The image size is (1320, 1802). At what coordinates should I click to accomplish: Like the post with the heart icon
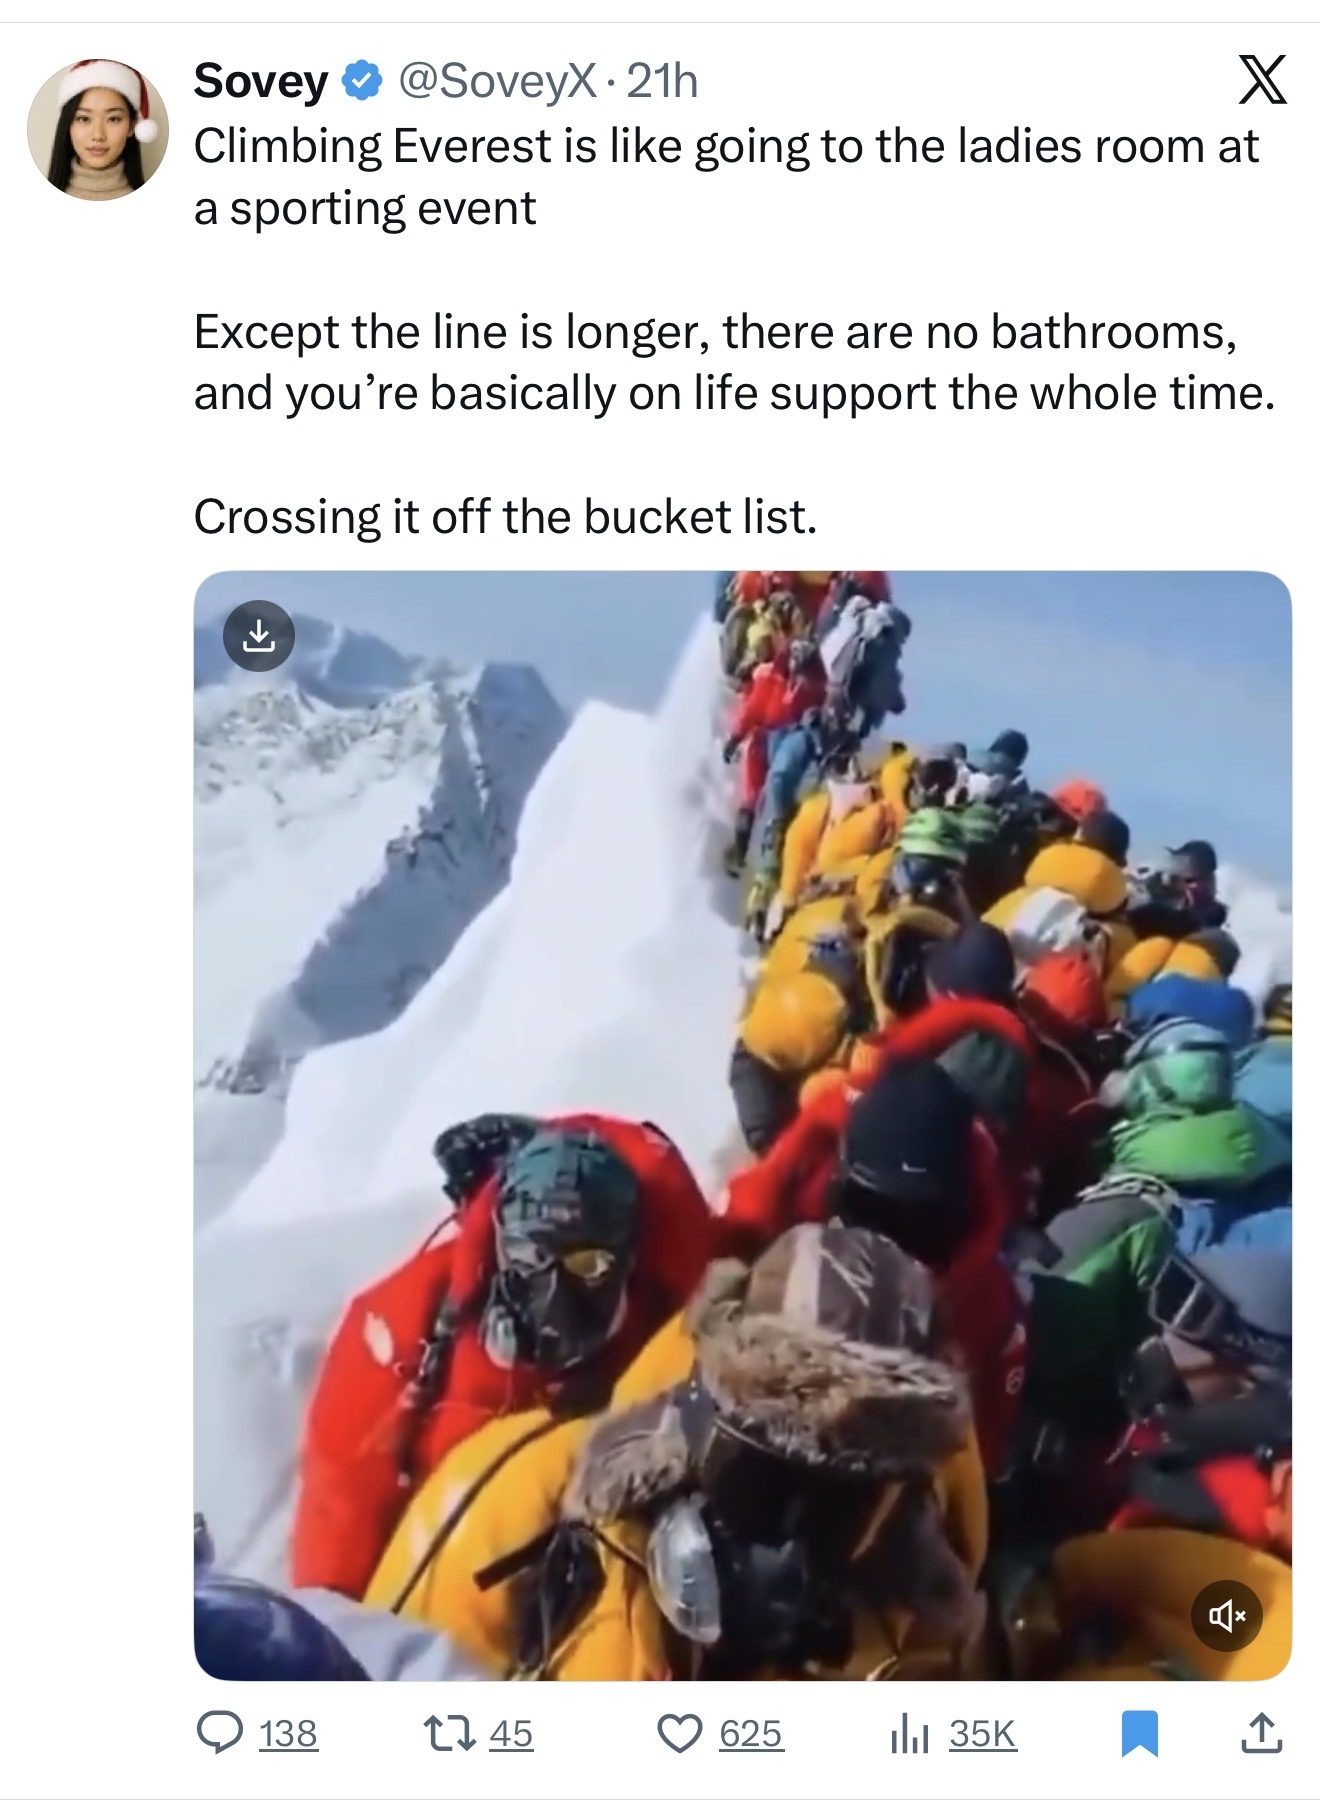680,1733
